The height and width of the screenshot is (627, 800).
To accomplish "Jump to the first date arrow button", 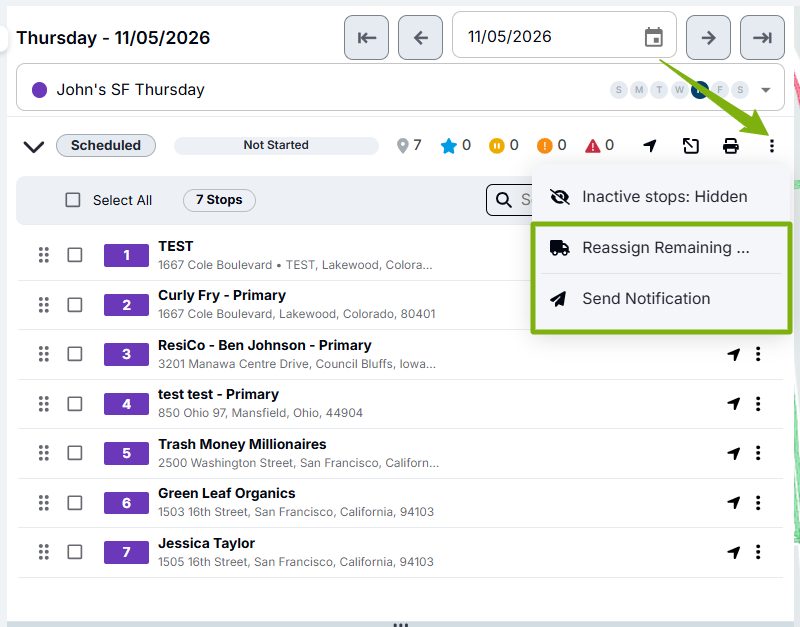I will [x=366, y=38].
